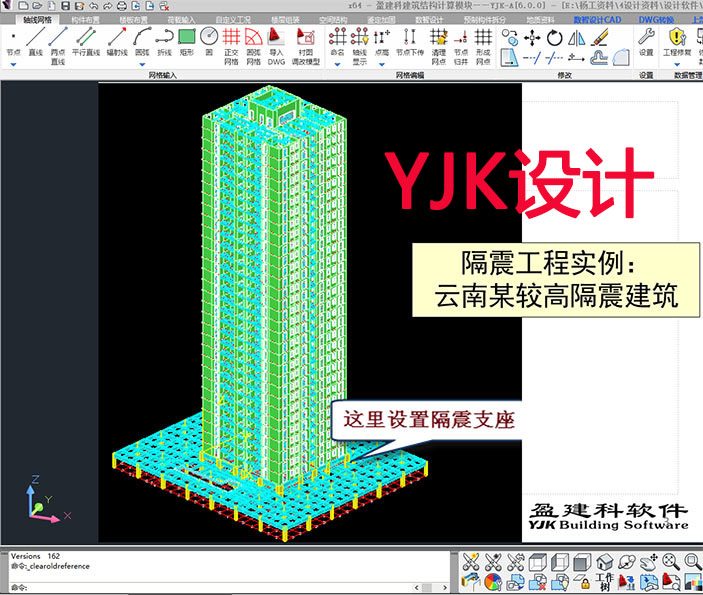Click the XYZ axis gizmo in viewport
703x595 pixels.
coord(48,499)
